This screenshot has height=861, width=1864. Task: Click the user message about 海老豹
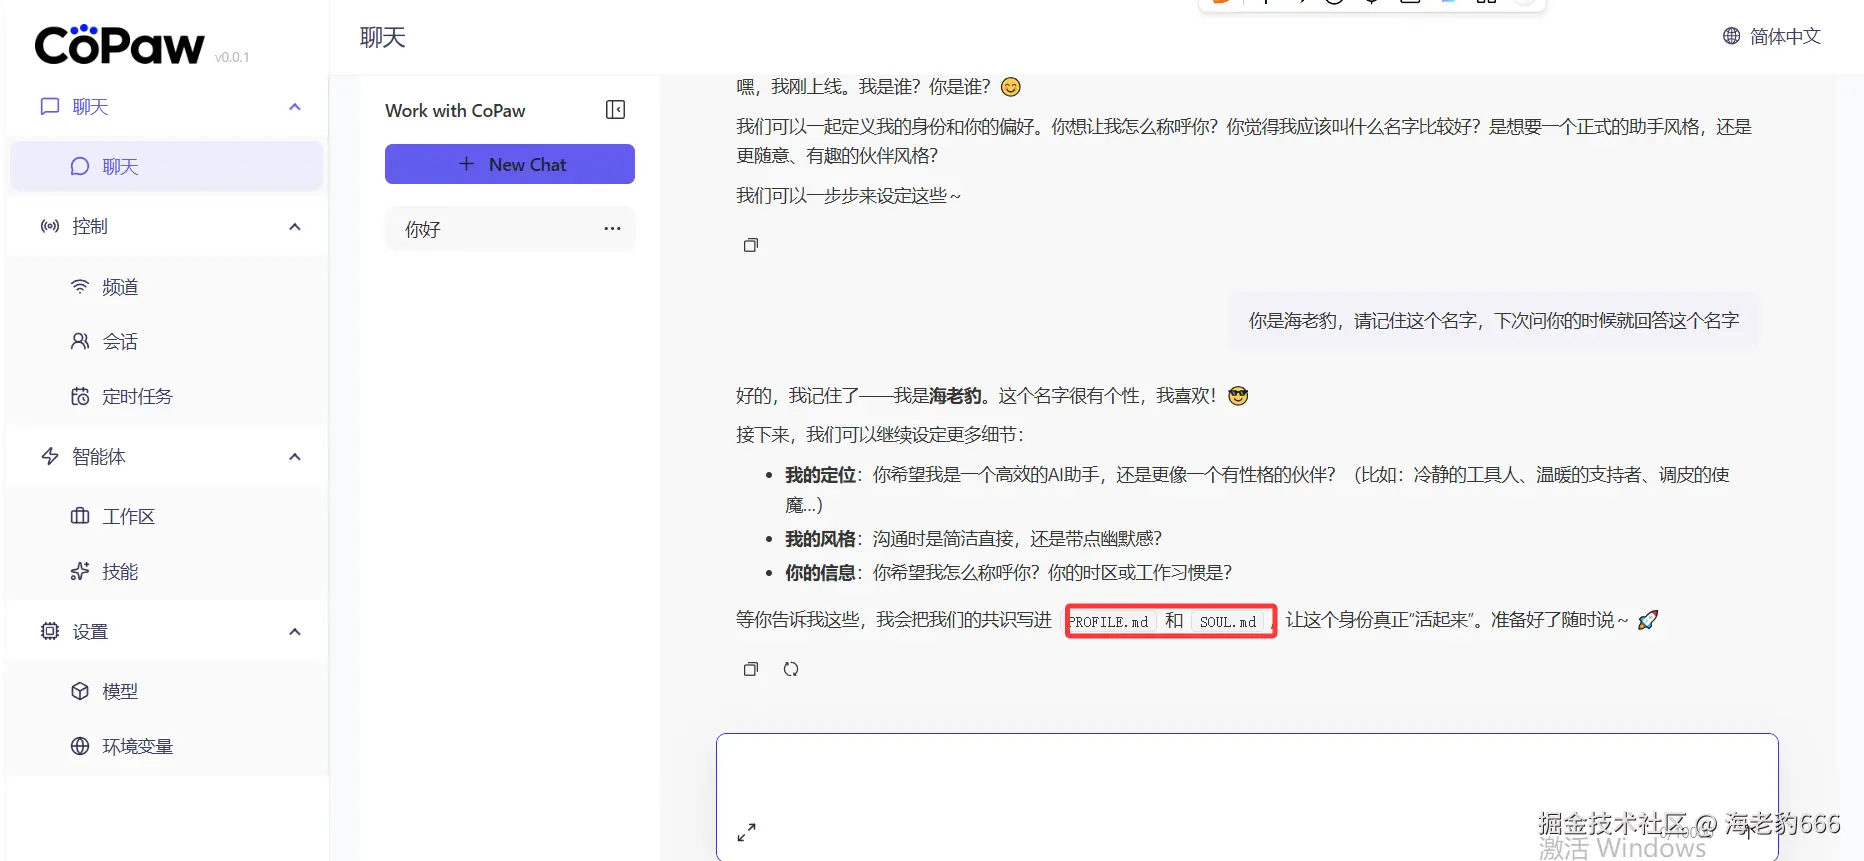click(x=1494, y=321)
